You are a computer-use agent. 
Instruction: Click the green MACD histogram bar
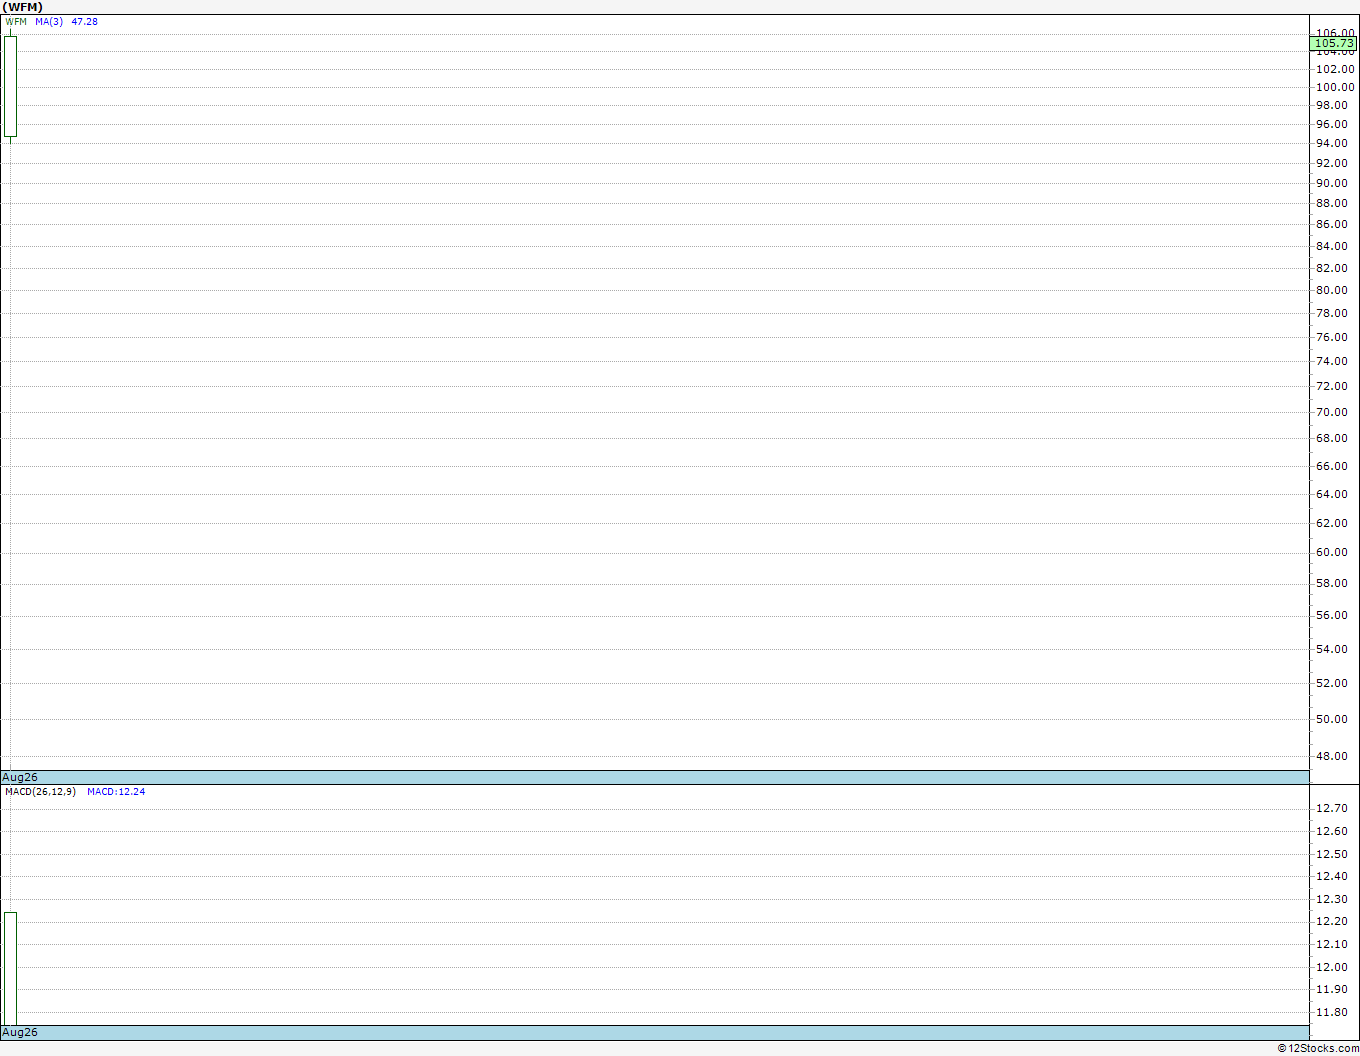pos(10,968)
